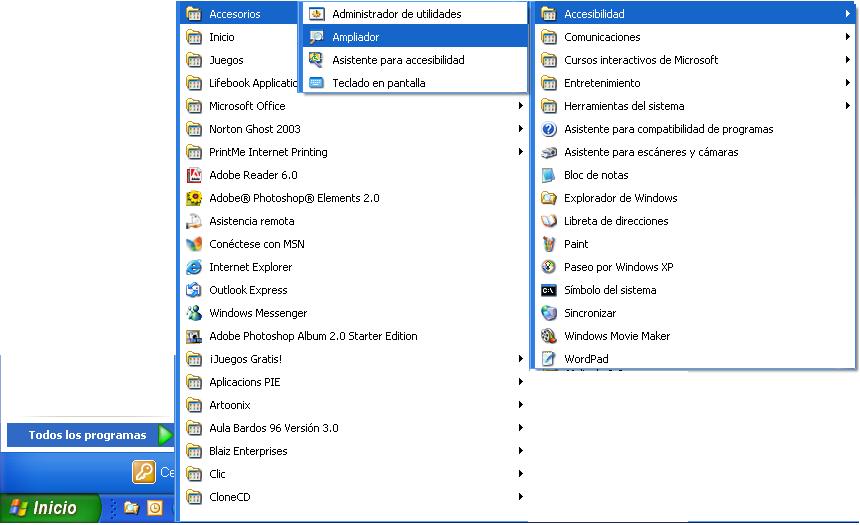Expand Herramientas del sistema arrow
860x525 pixels.
click(x=848, y=106)
